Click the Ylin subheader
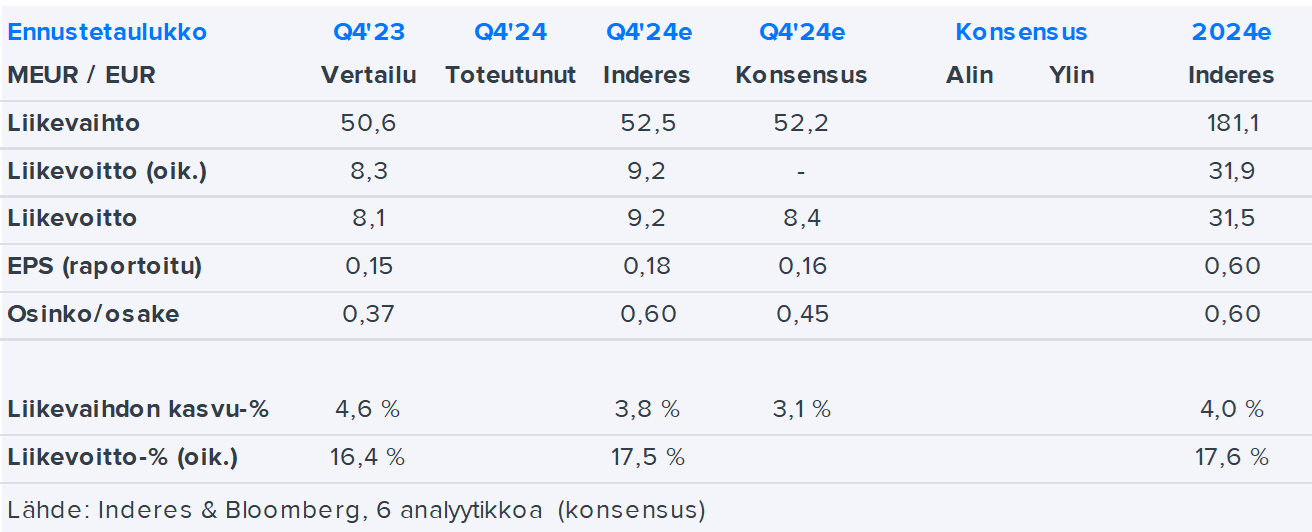Viewport: 1312px width, 532px height. [x=1072, y=75]
